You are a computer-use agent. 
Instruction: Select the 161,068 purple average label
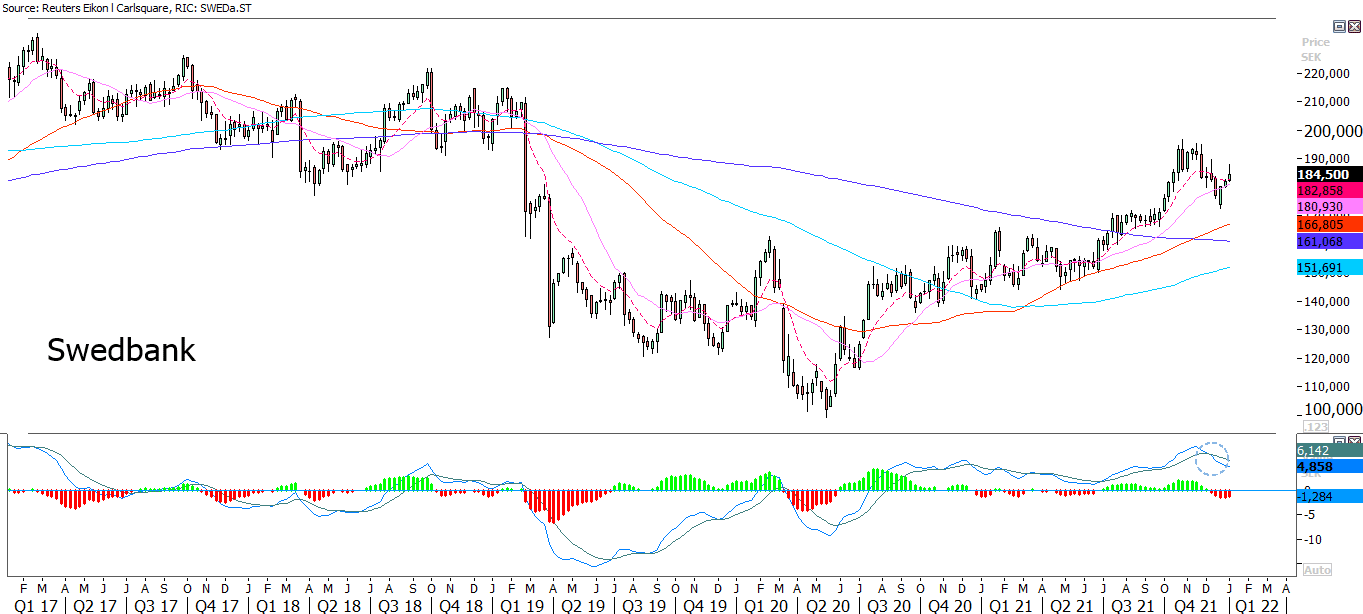pos(1328,241)
